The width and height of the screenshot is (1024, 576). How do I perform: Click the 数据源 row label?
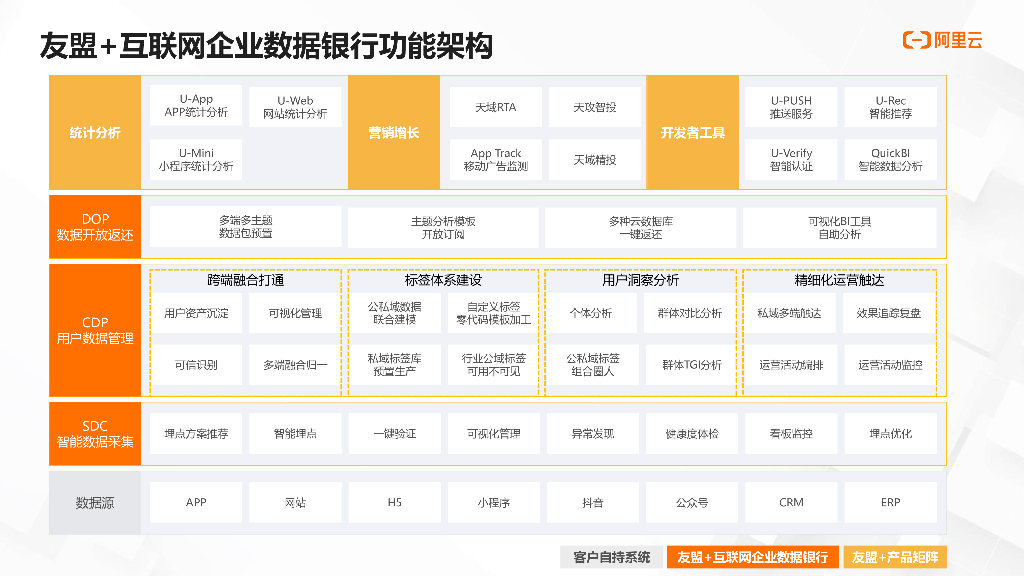(x=95, y=503)
